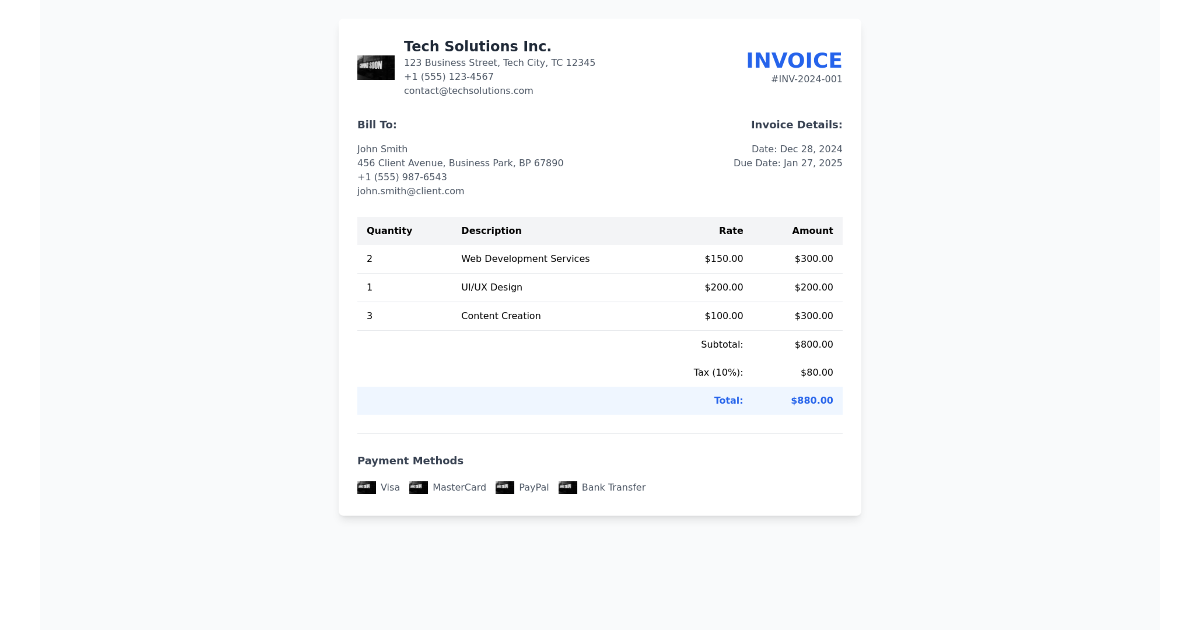Click the highlighted Total row

point(600,400)
